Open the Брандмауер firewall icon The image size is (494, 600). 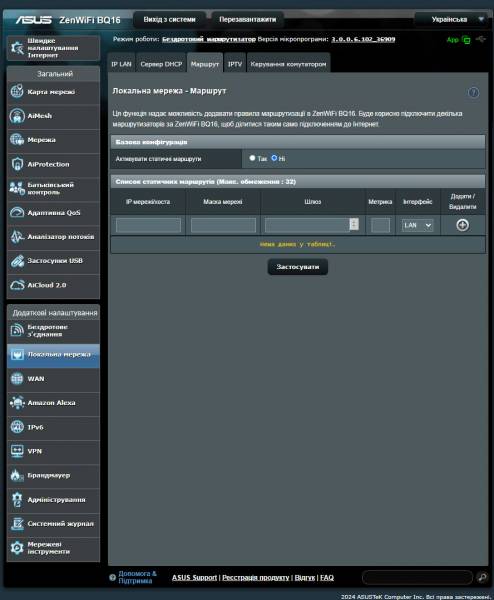coord(17,475)
